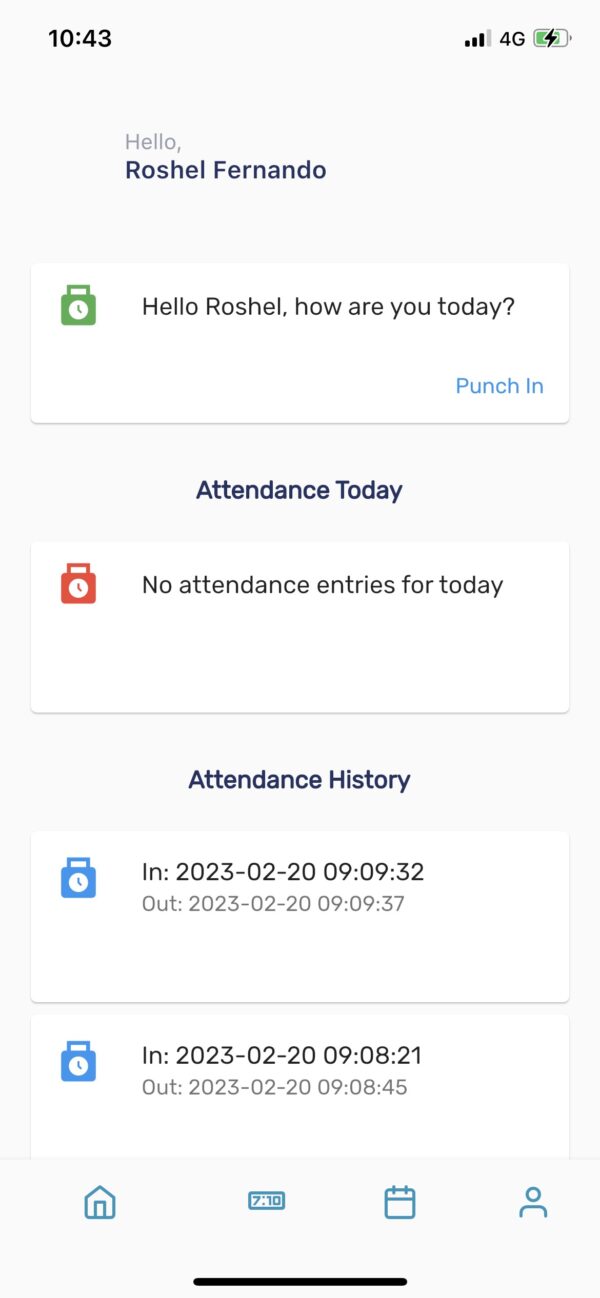Screen dimensions: 600x1298
Task: Tap the home indicator bar at screen bottom
Action: (x=299, y=1281)
